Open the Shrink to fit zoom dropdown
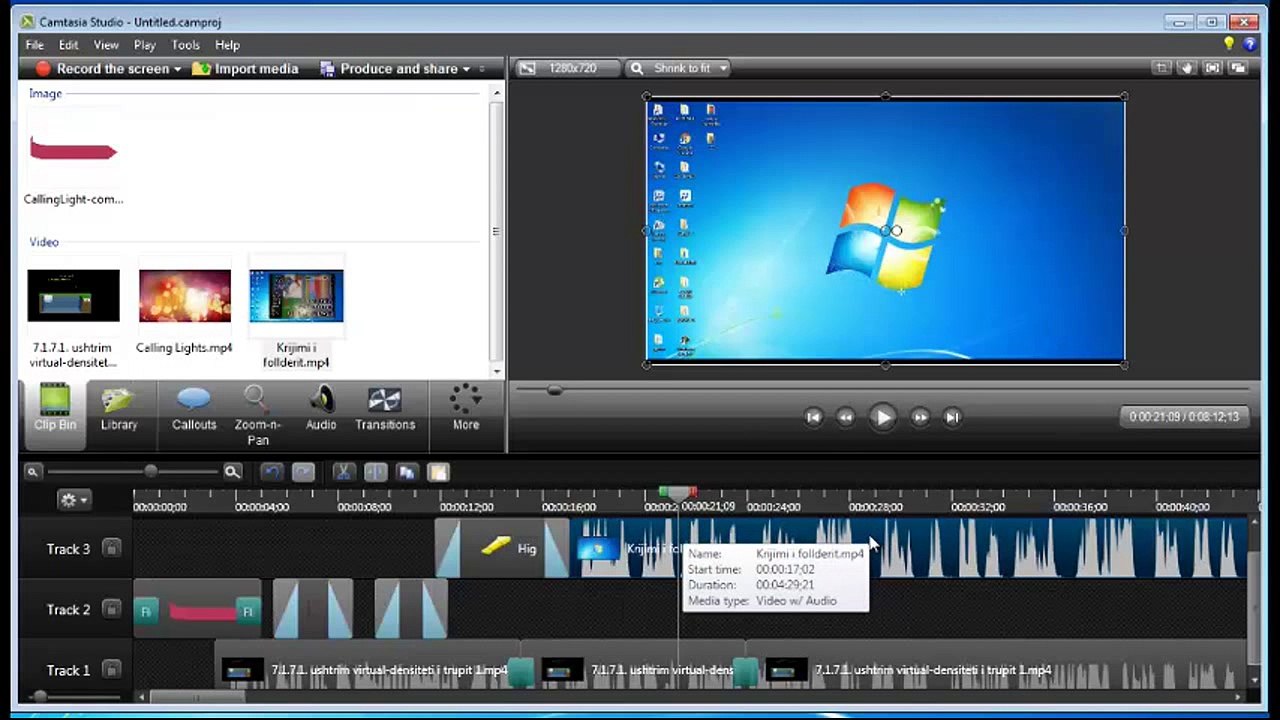1280x720 pixels. click(x=680, y=68)
